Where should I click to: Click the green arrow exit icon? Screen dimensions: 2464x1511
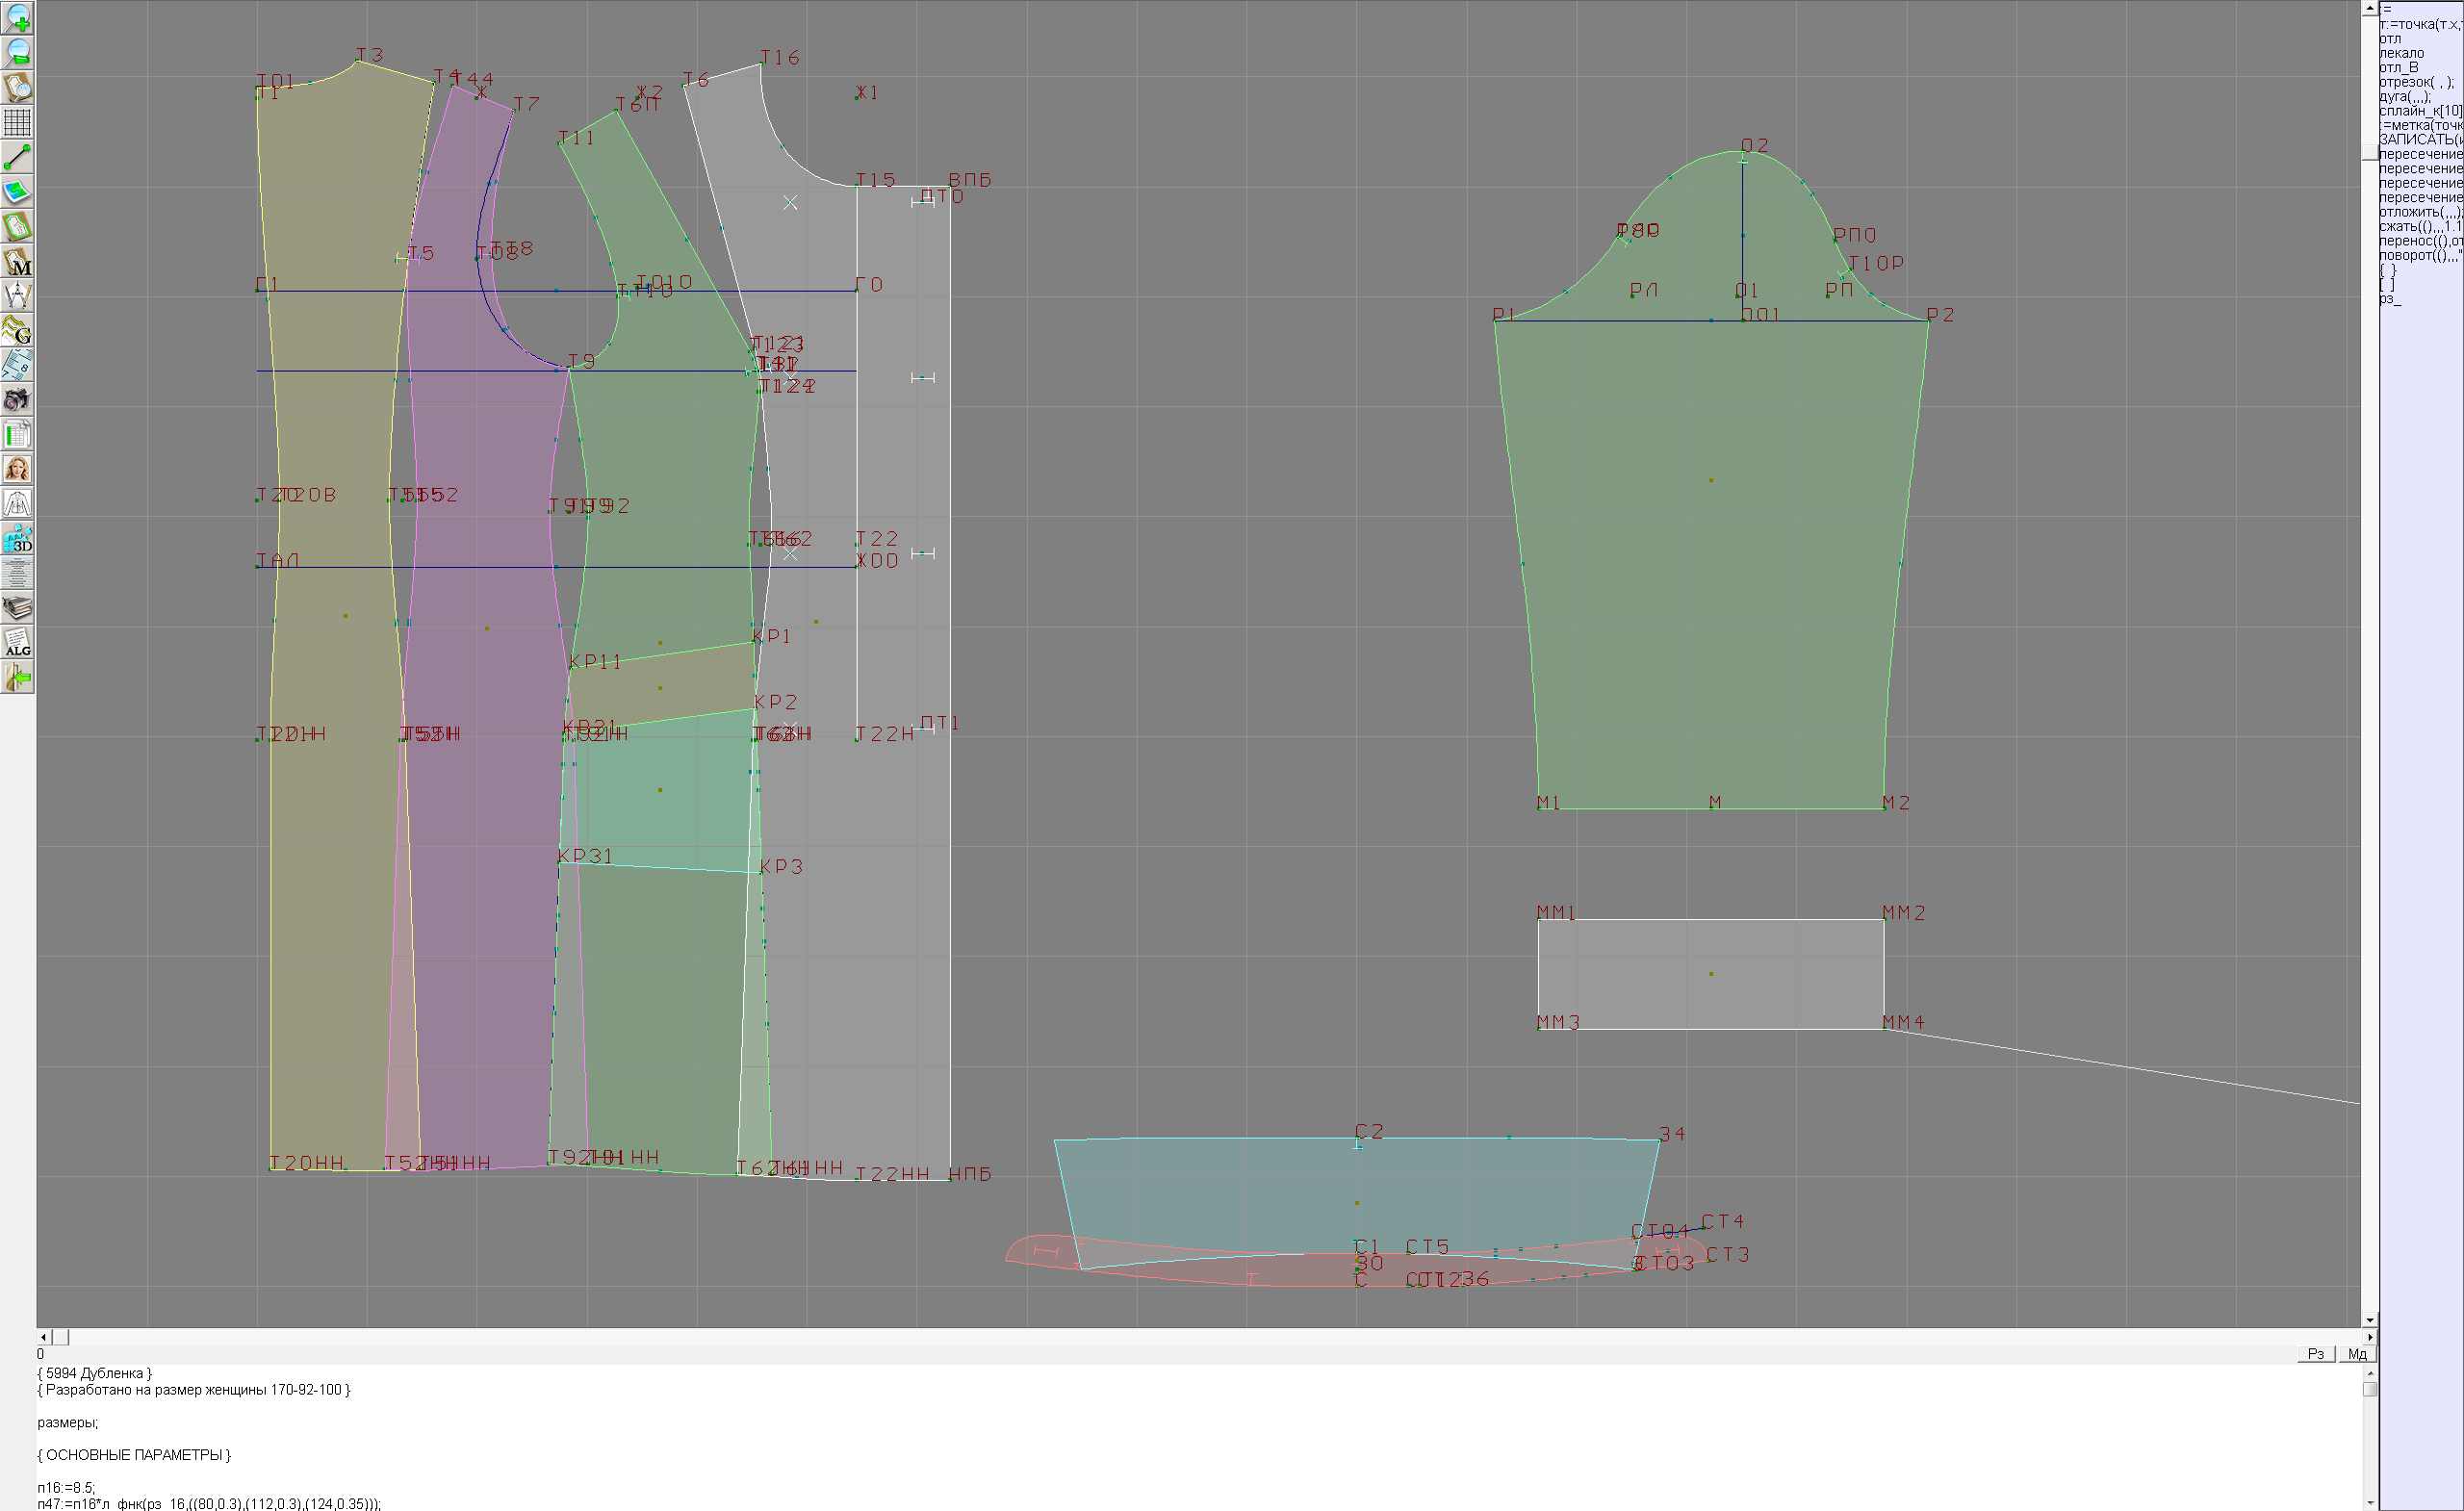pyautogui.click(x=17, y=678)
